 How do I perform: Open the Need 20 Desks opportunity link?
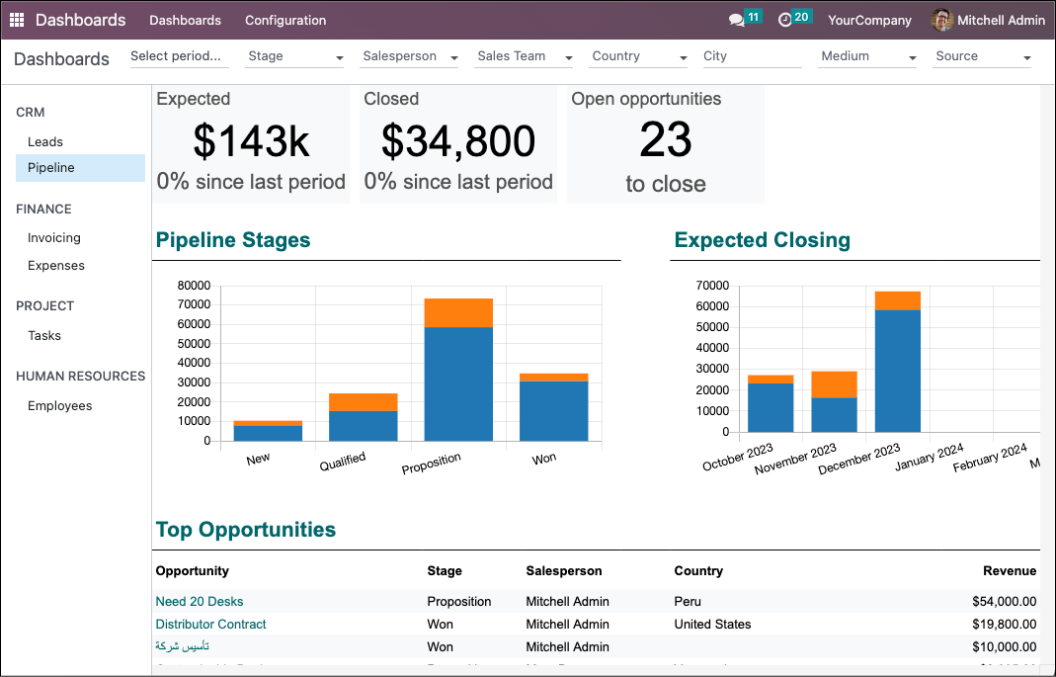(199, 602)
